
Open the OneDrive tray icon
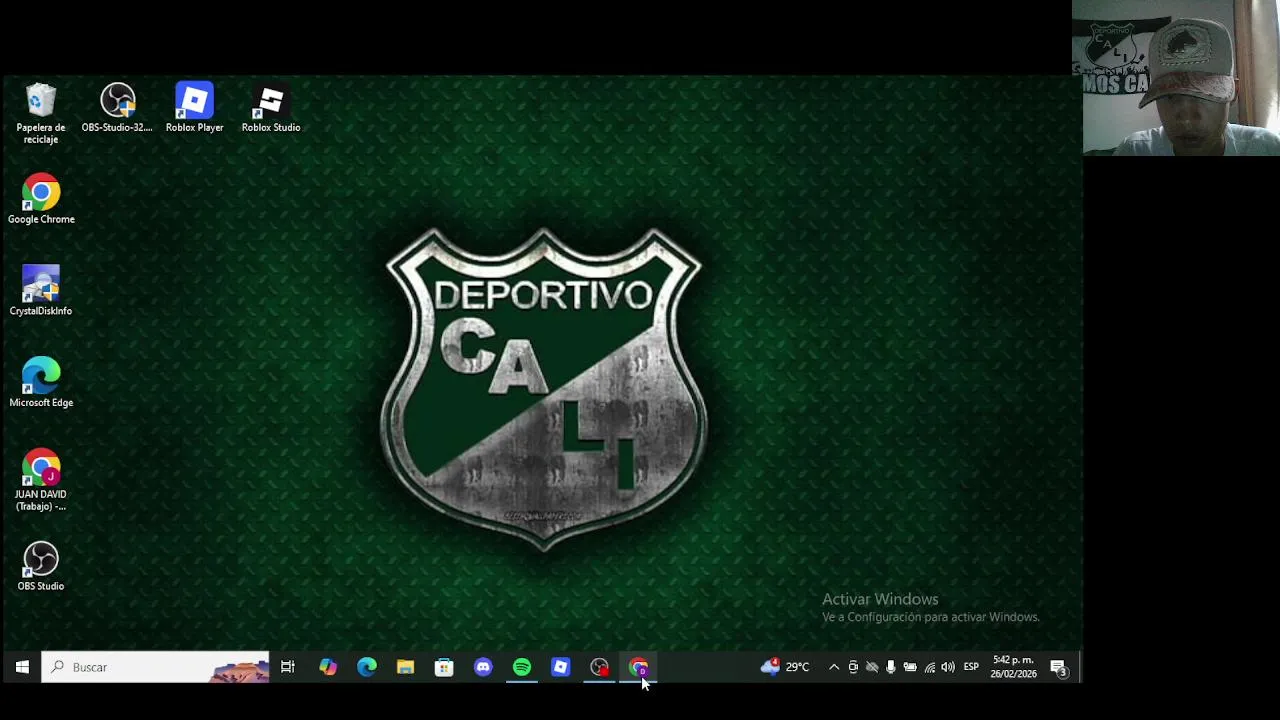(872, 667)
